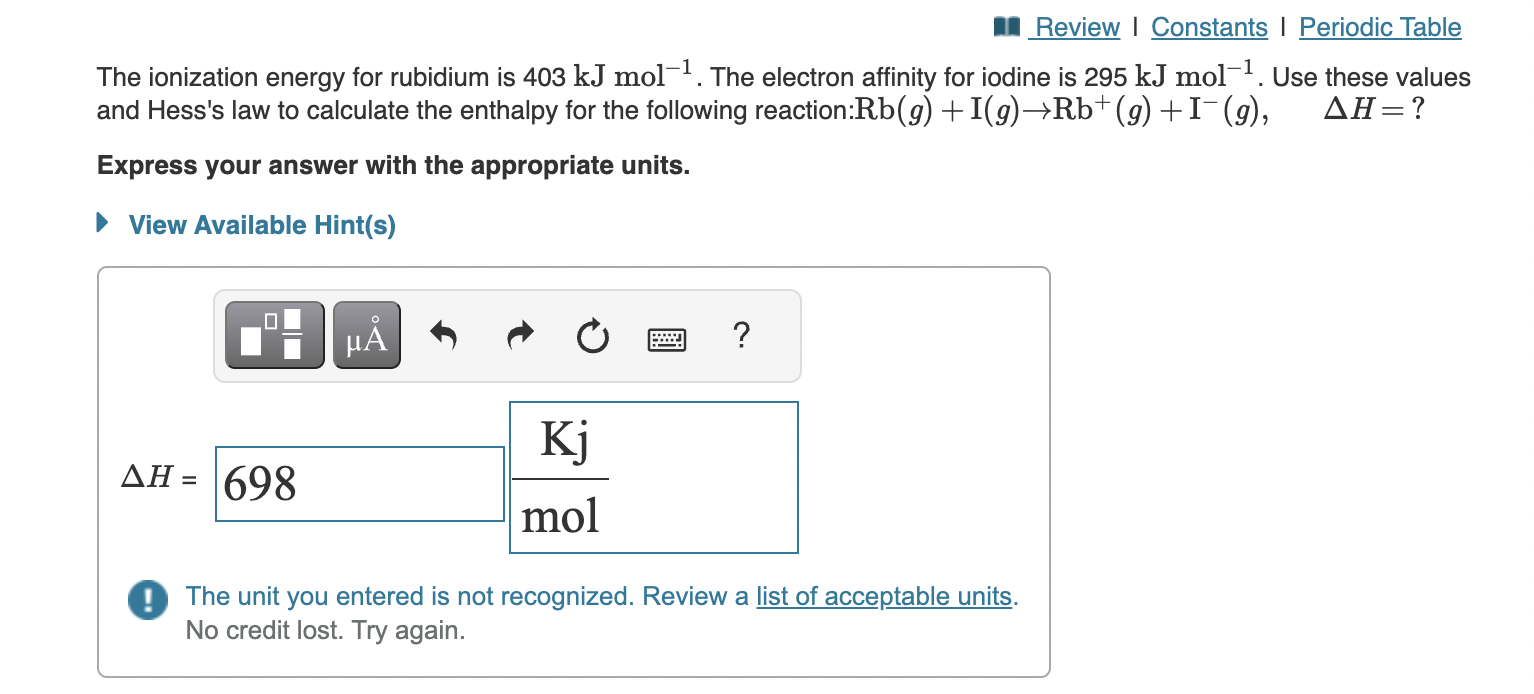Open the Review section
Screen dimensions: 1534x694
(1078, 27)
